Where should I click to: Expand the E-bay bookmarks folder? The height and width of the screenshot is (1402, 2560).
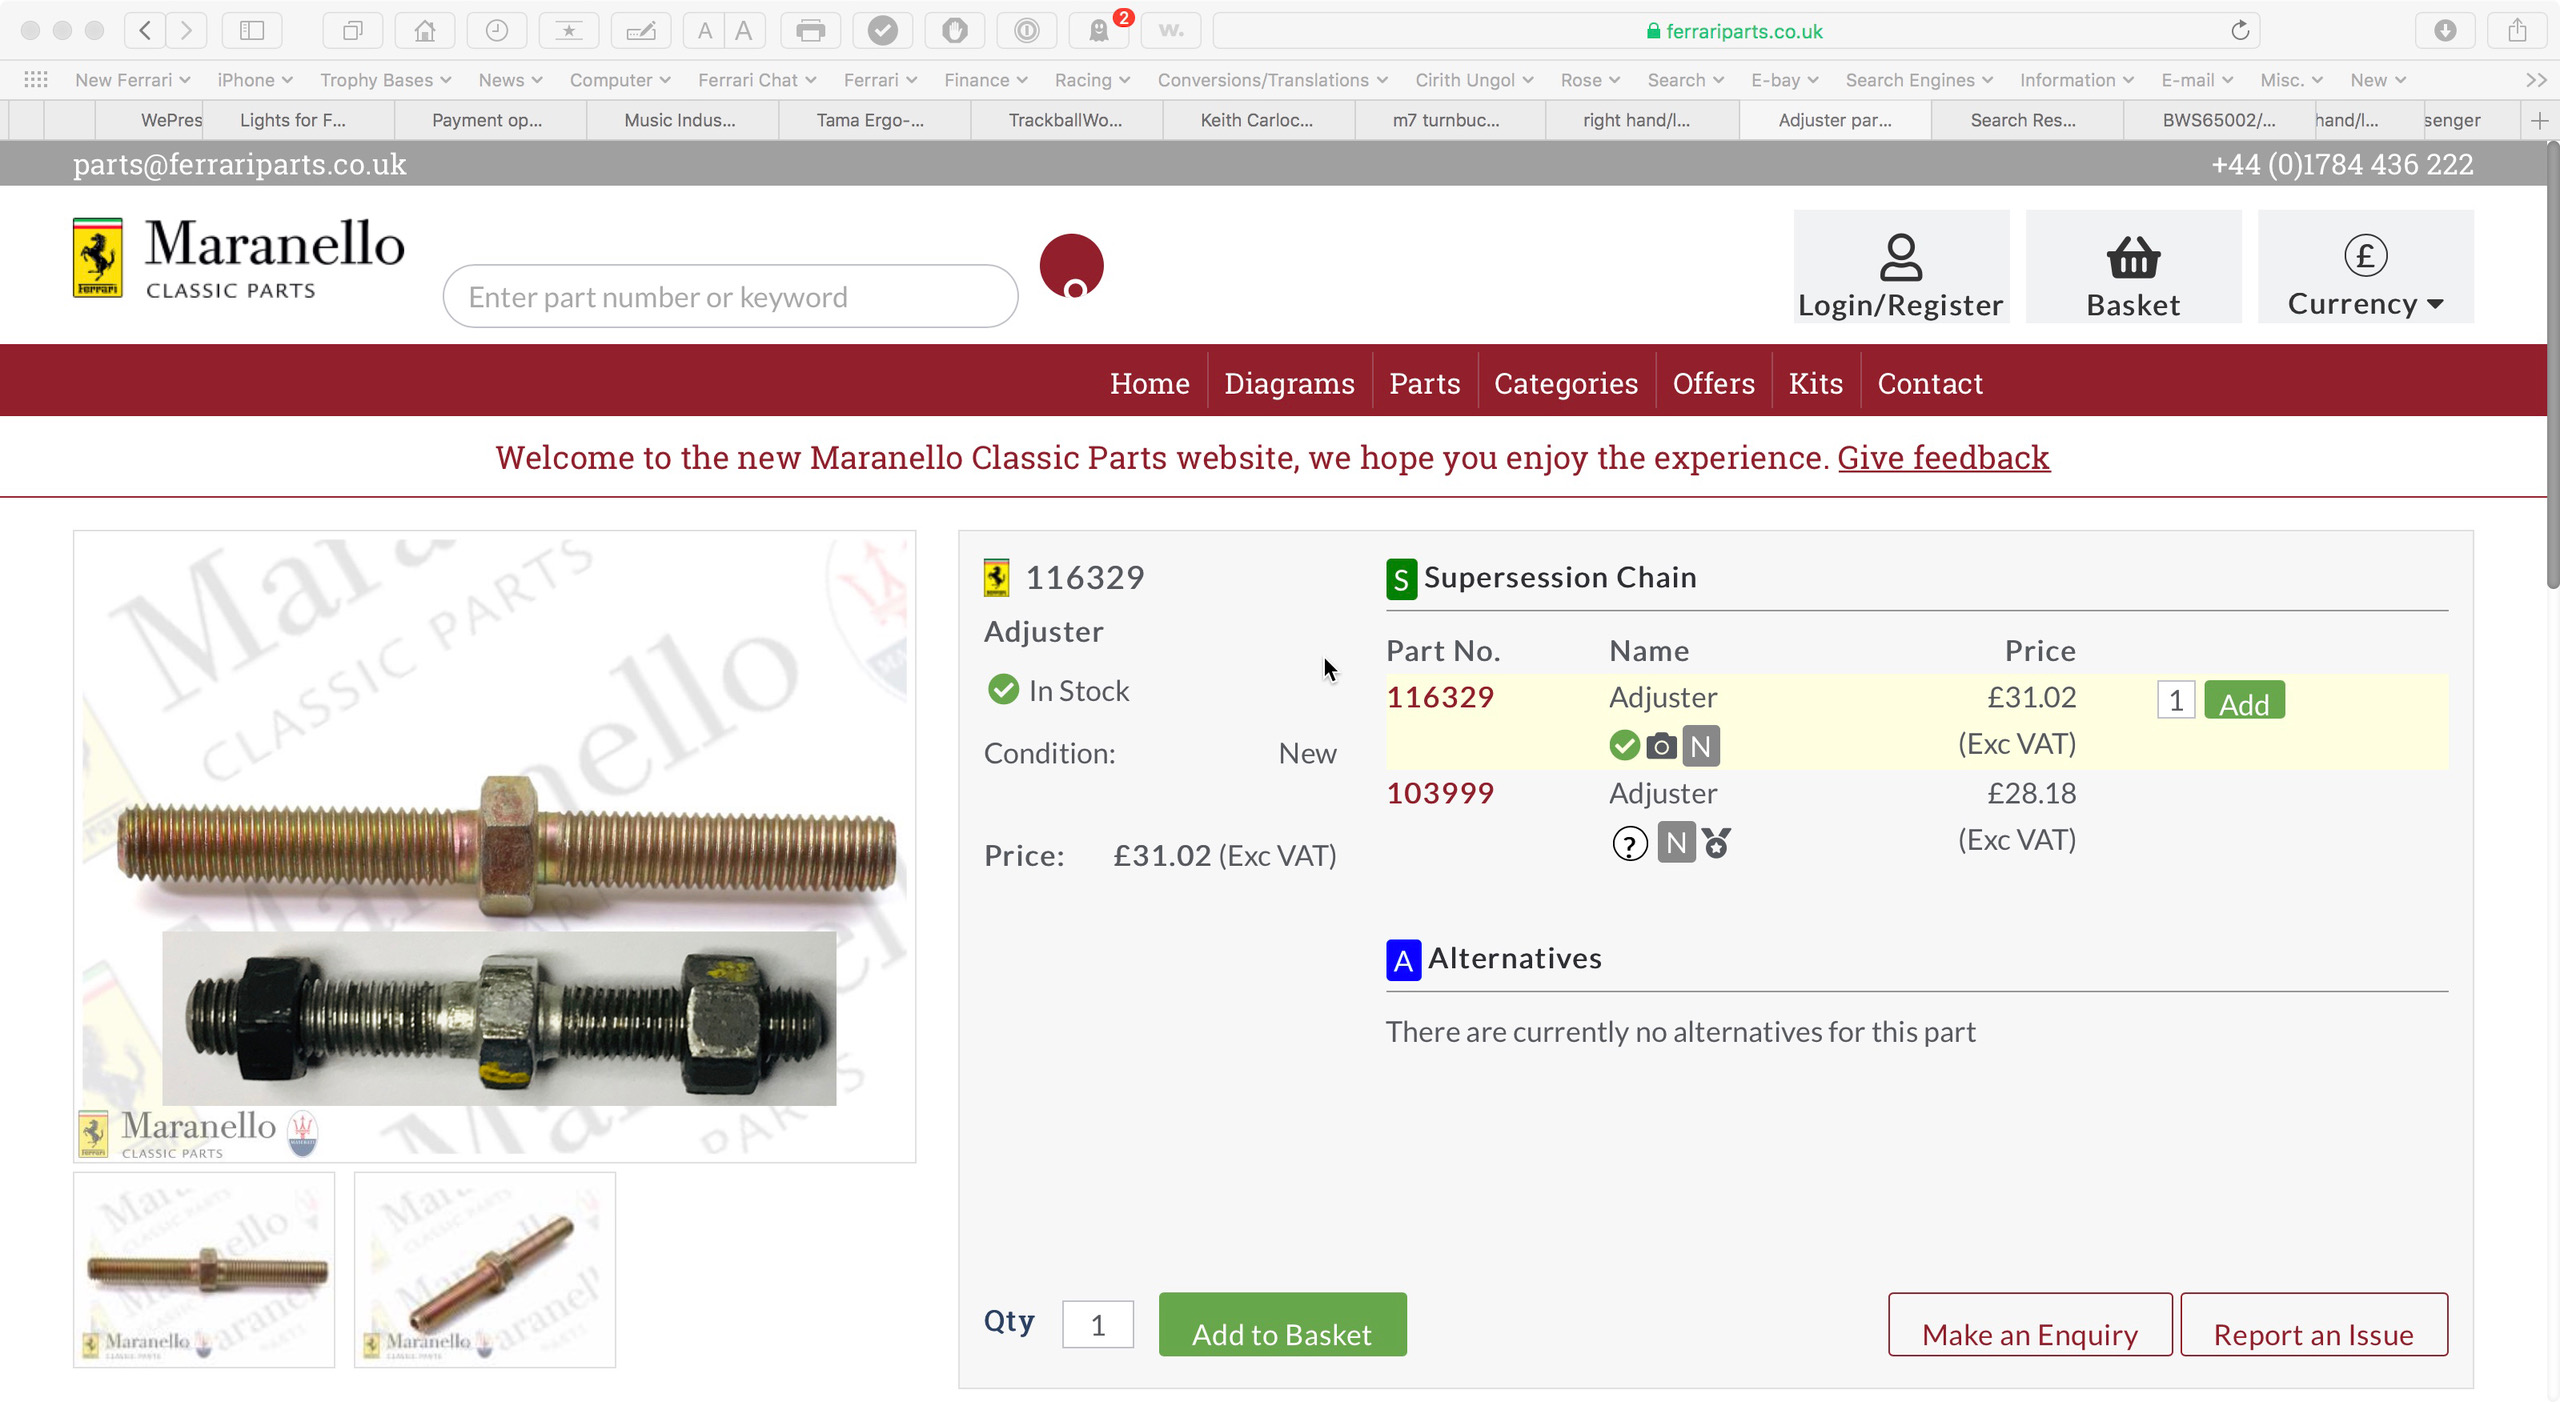(x=1784, y=80)
